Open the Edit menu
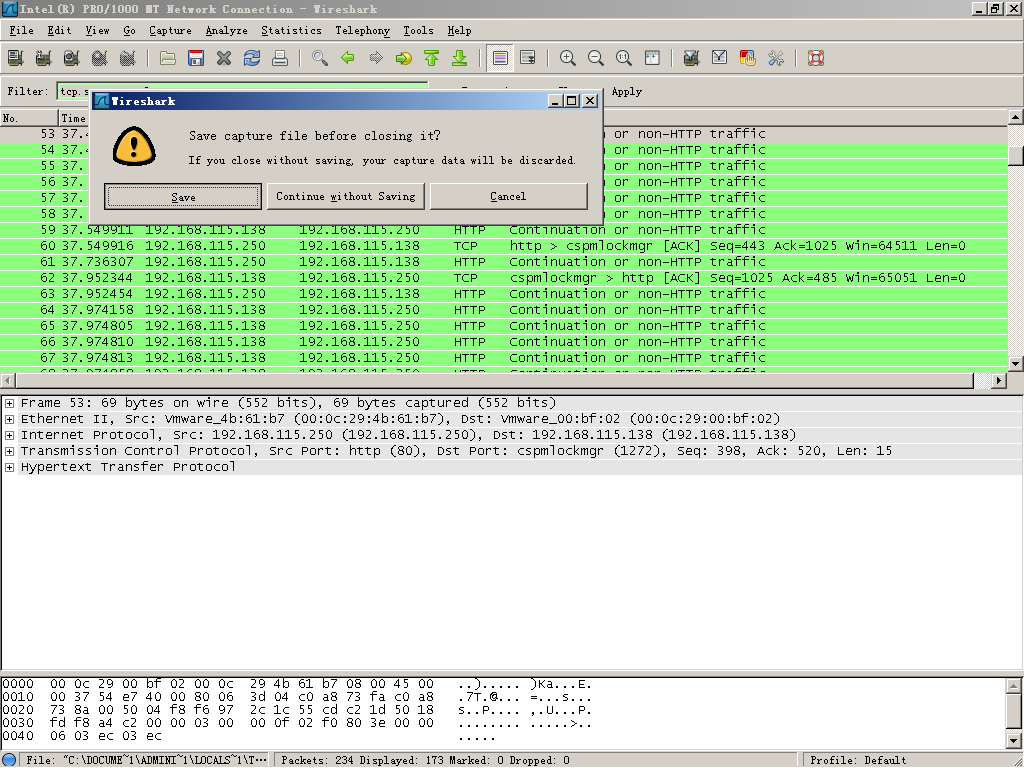1024x768 pixels. [x=59, y=31]
